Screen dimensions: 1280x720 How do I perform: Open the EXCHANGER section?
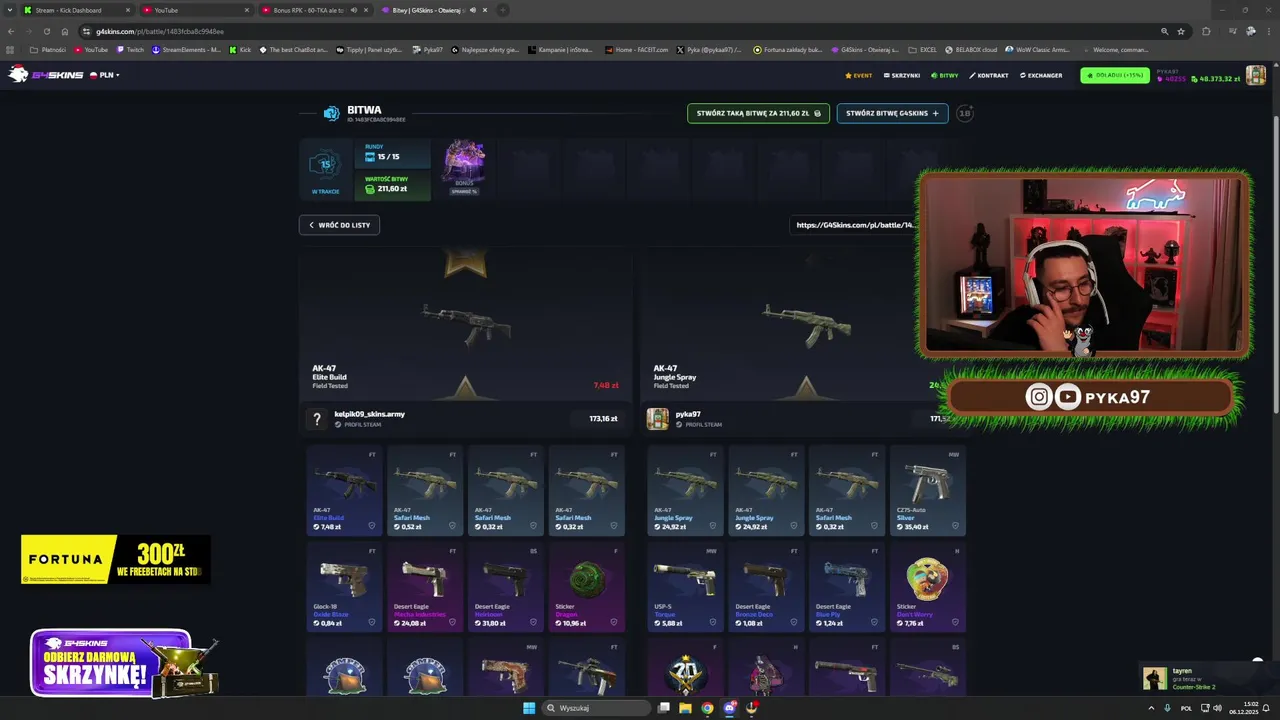pyautogui.click(x=1041, y=75)
